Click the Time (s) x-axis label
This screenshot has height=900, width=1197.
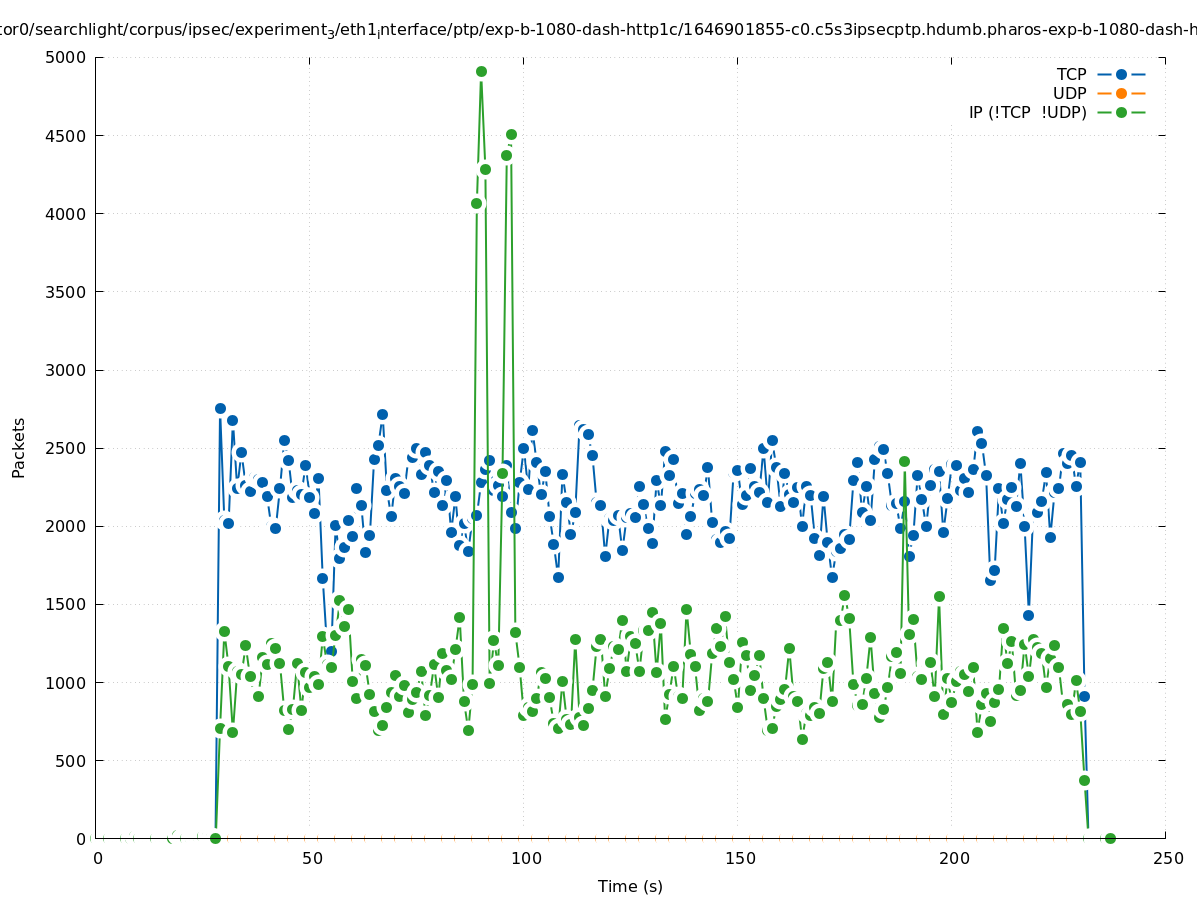[x=630, y=886]
